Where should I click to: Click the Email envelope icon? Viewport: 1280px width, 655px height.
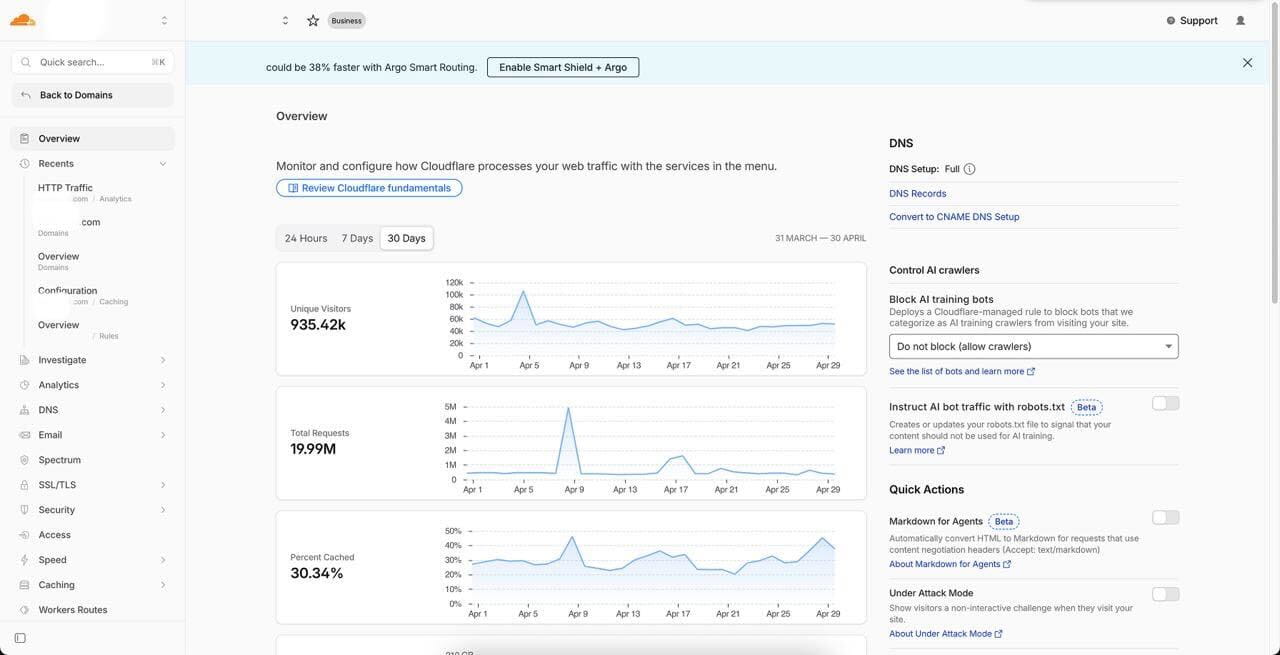pyautogui.click(x=24, y=435)
